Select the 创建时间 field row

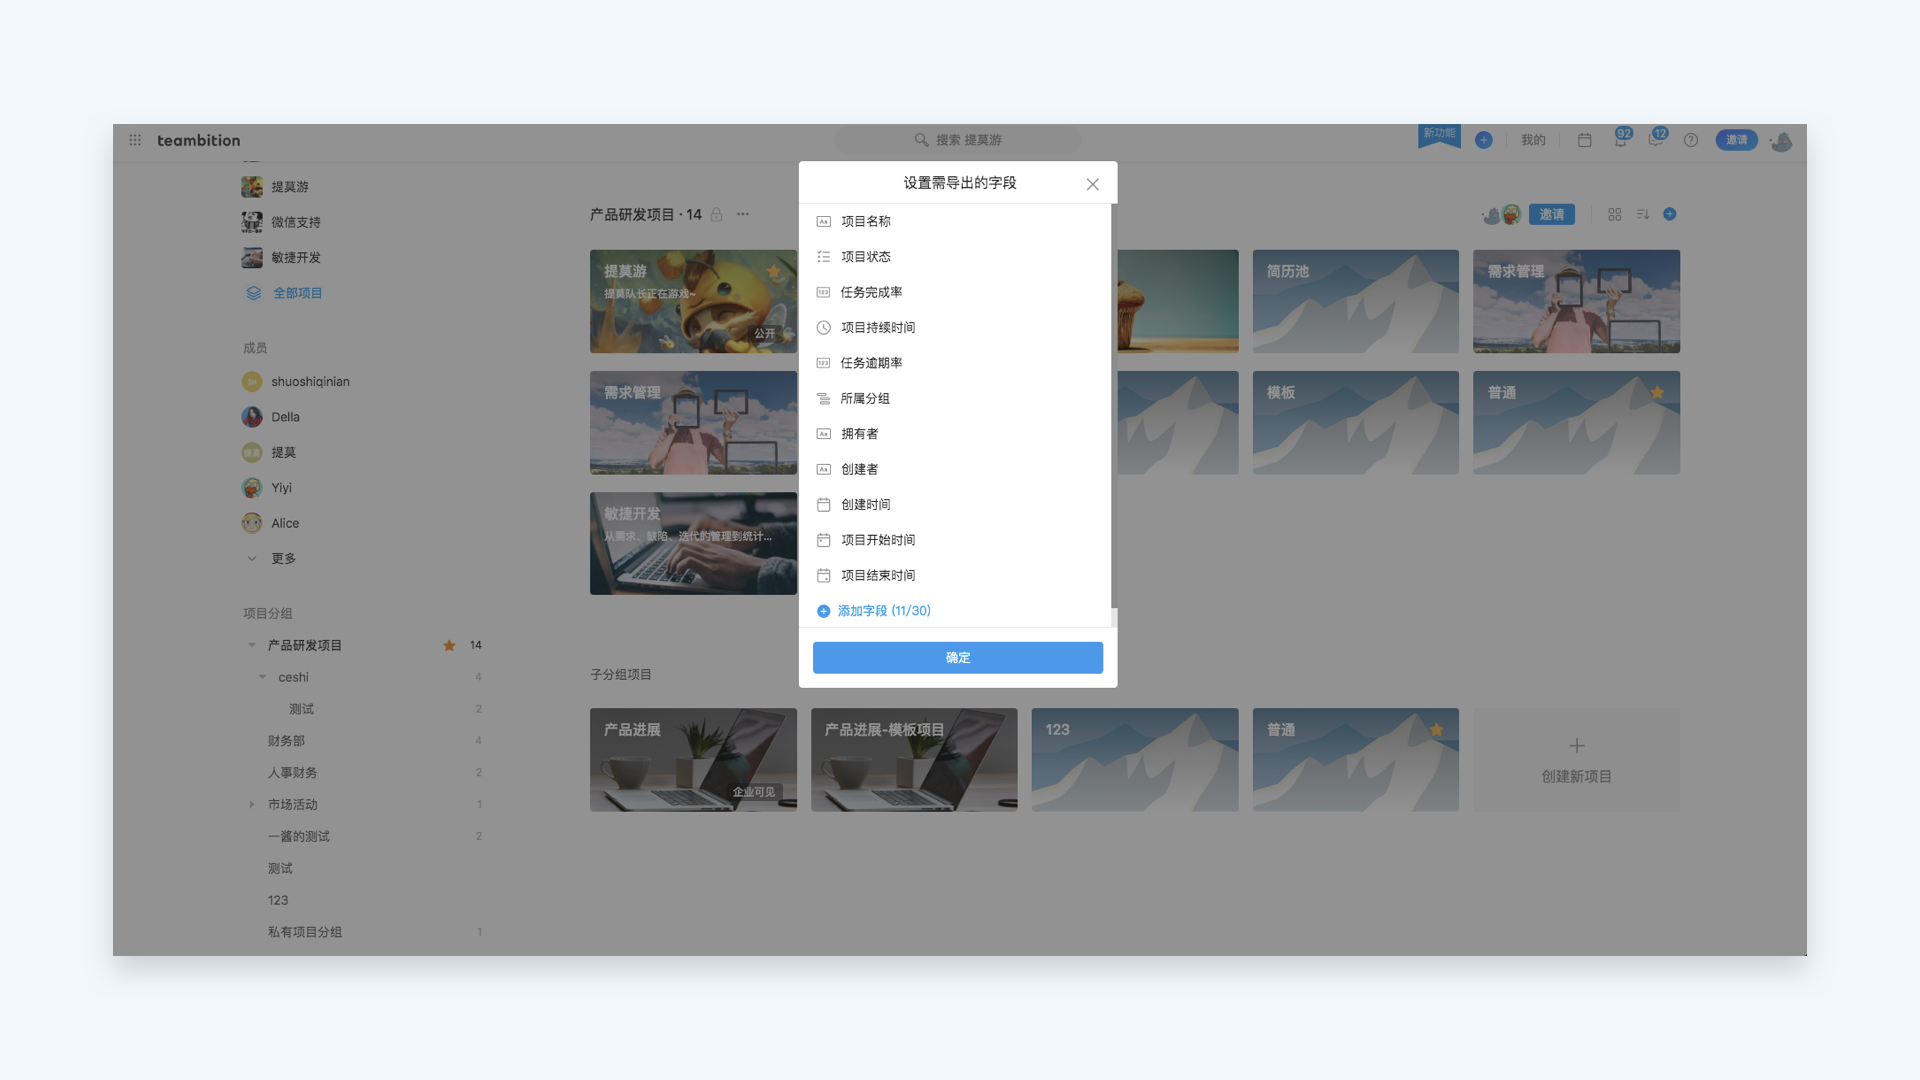point(955,505)
